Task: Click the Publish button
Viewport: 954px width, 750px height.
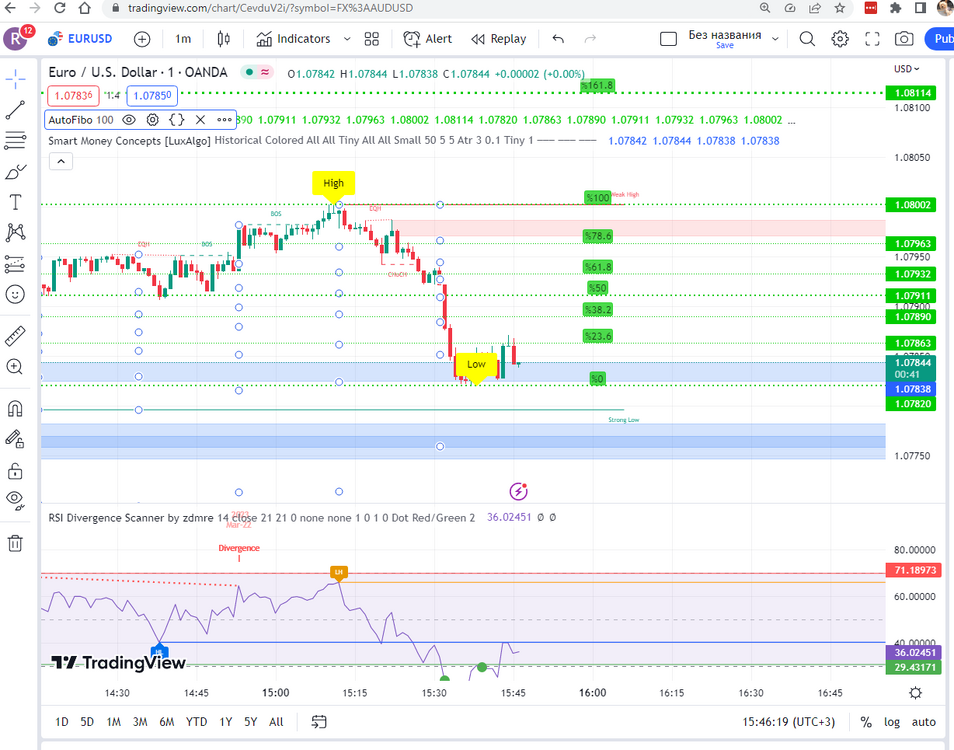Action: pyautogui.click(x=940, y=39)
